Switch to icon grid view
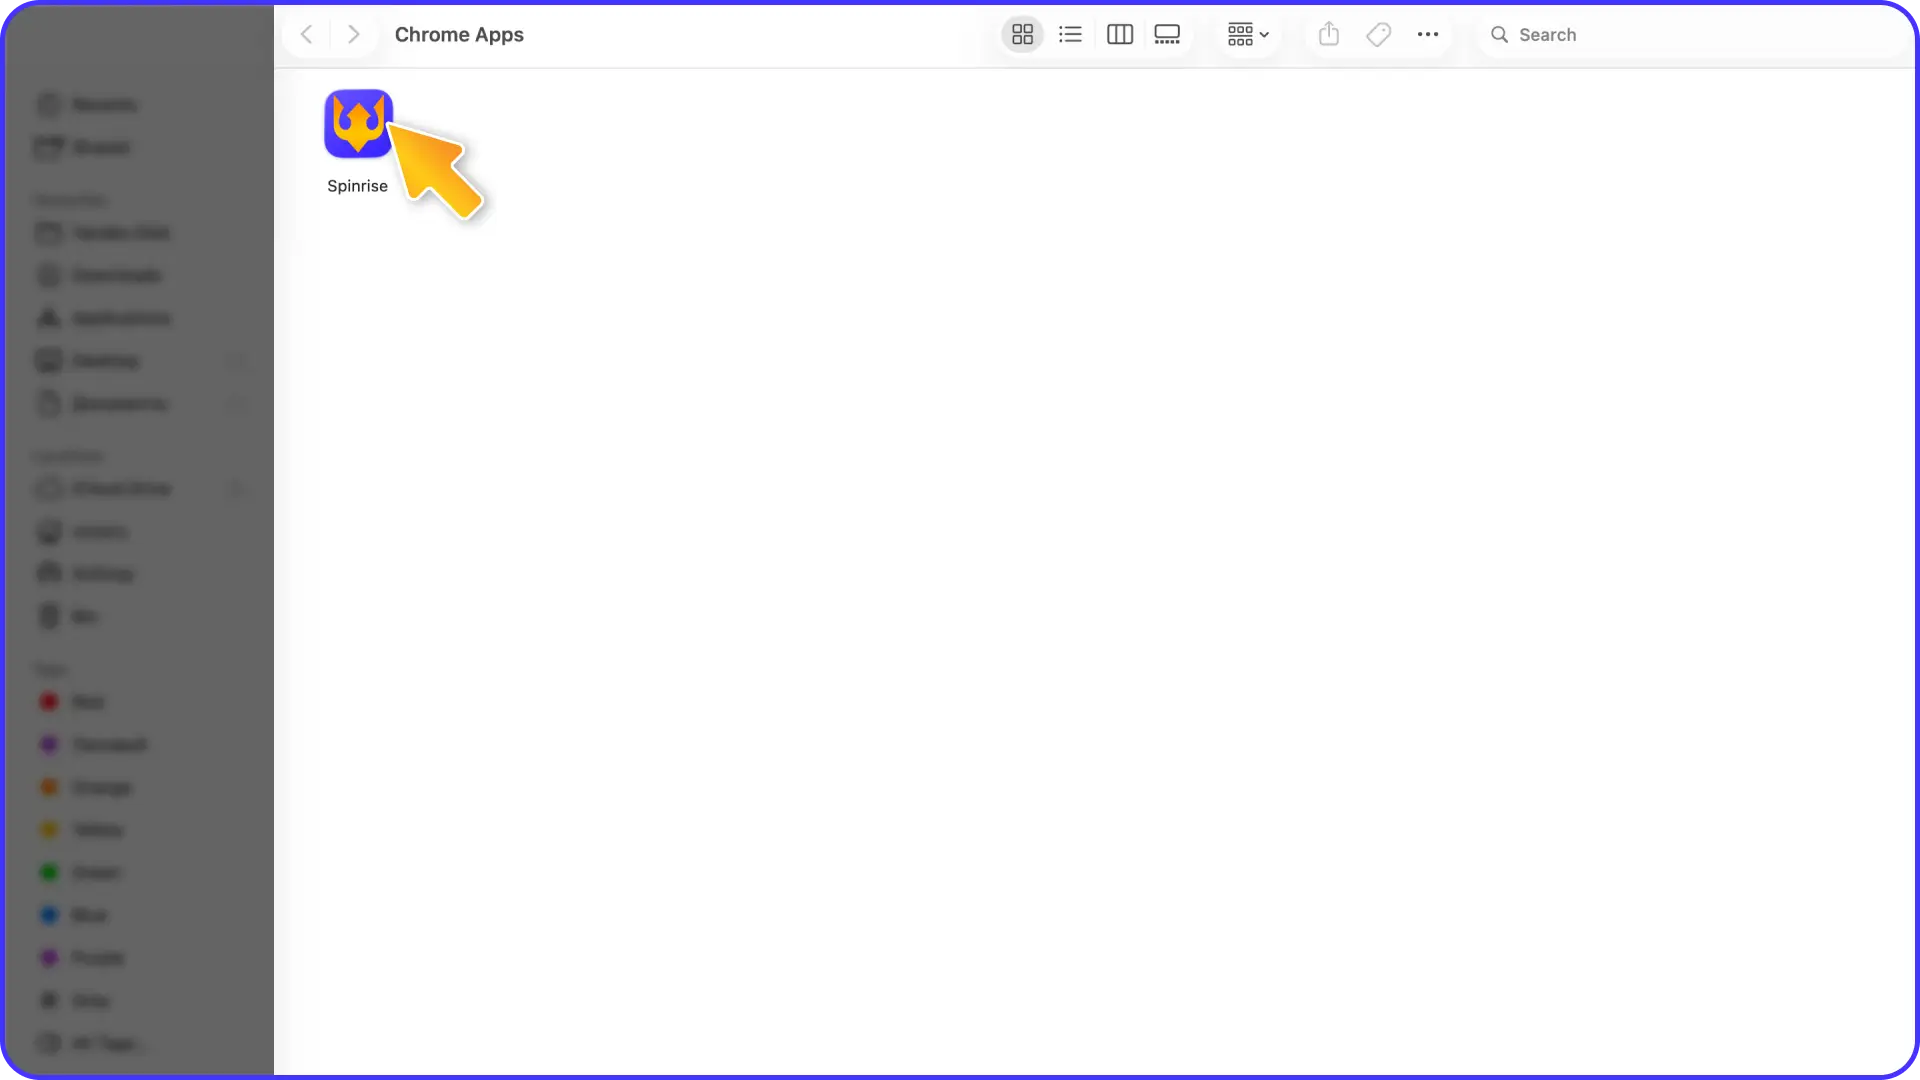This screenshot has width=1920, height=1080. [x=1022, y=35]
